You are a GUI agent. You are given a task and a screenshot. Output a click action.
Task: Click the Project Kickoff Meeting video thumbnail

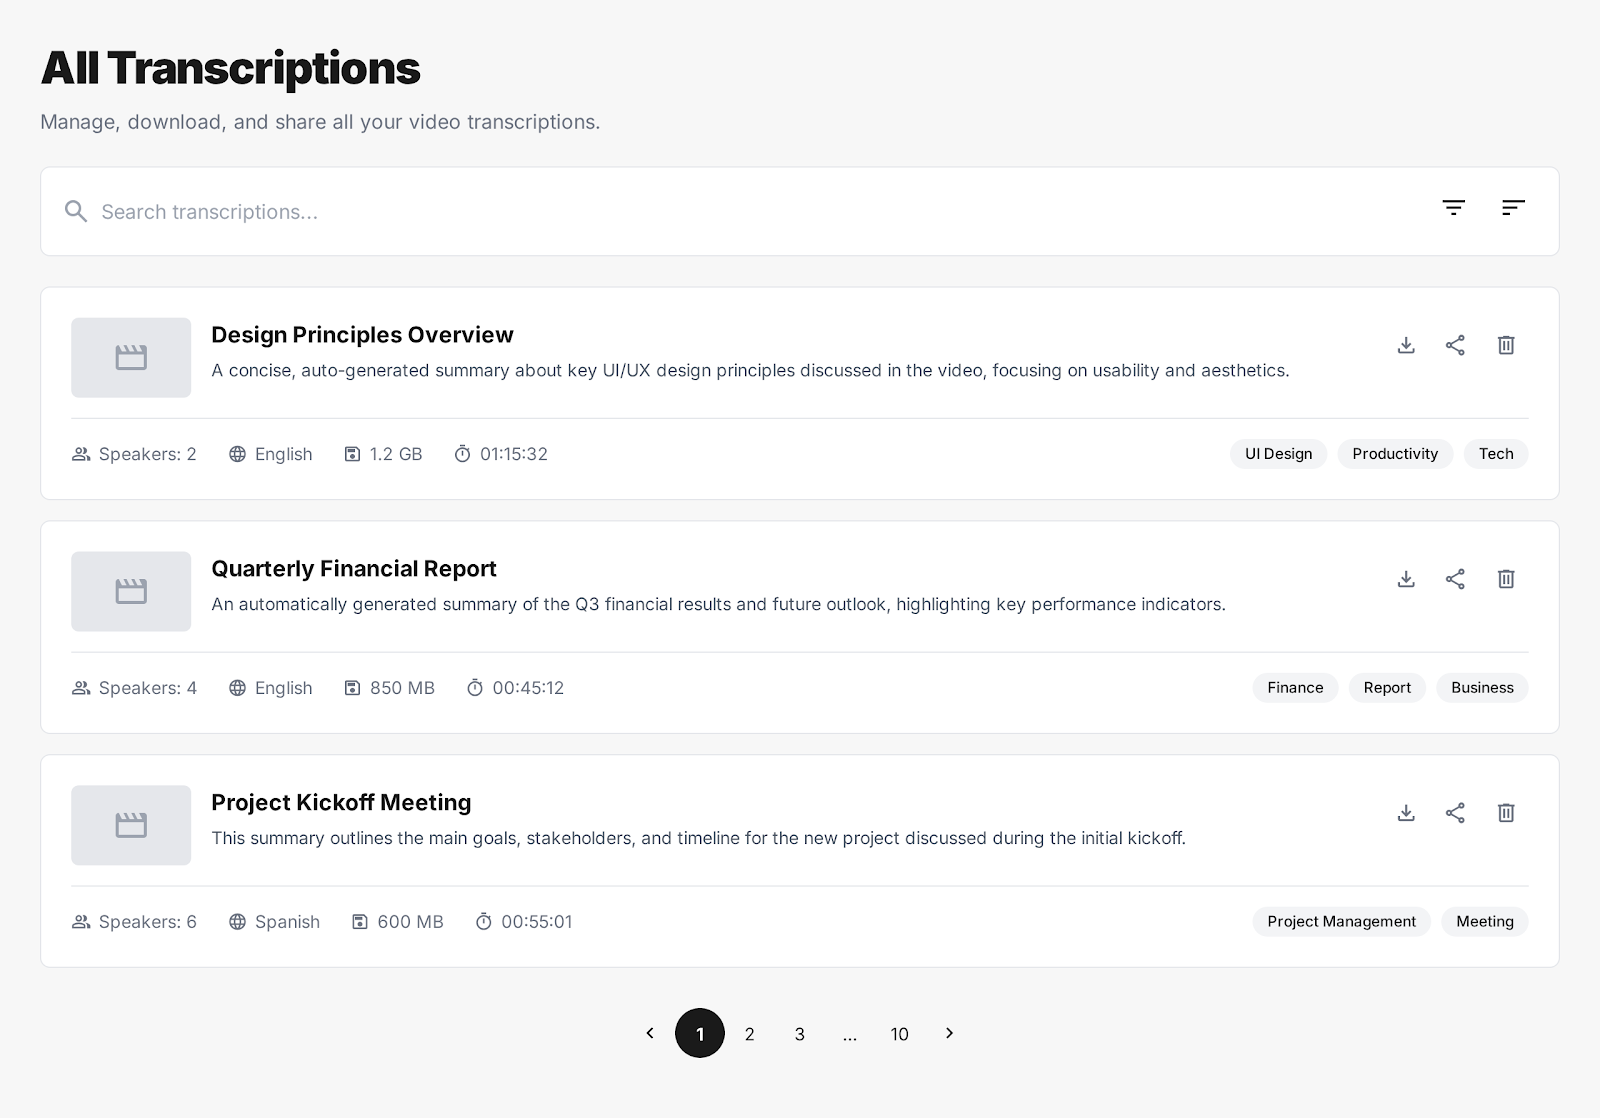[130, 825]
